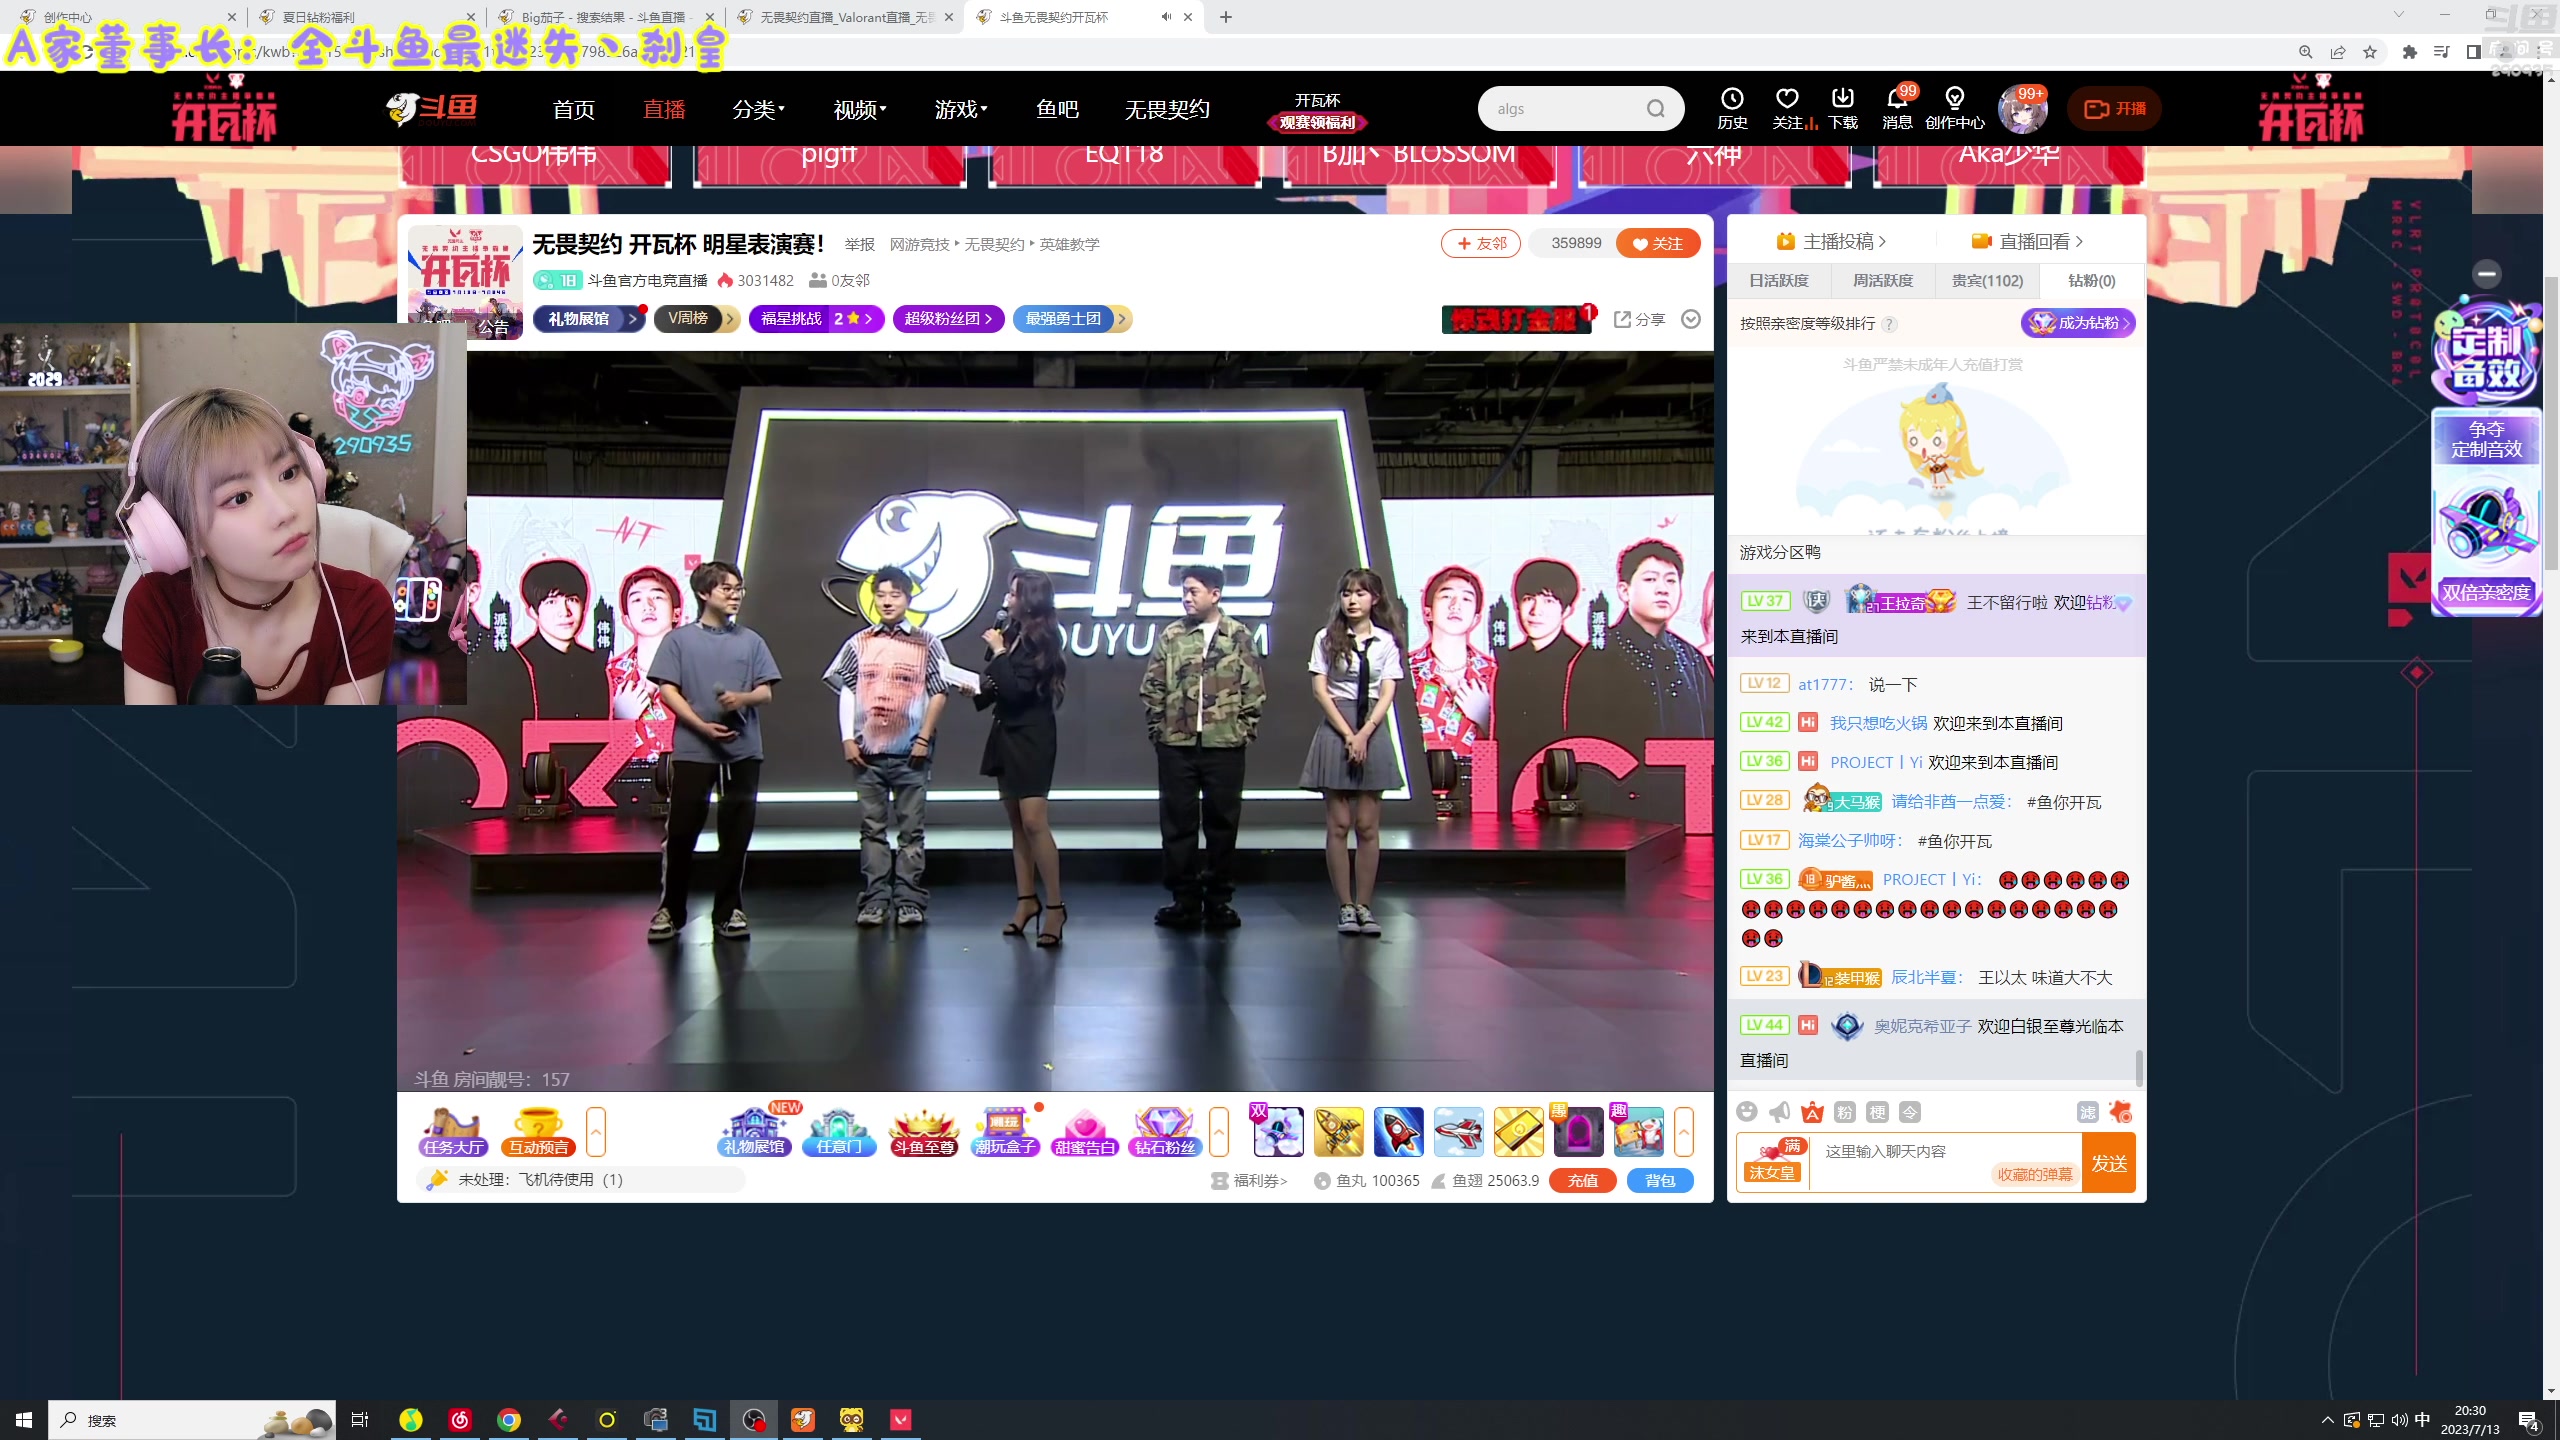Click the 令 icon above chat input
This screenshot has width=2560, height=1440.
[x=1910, y=1112]
